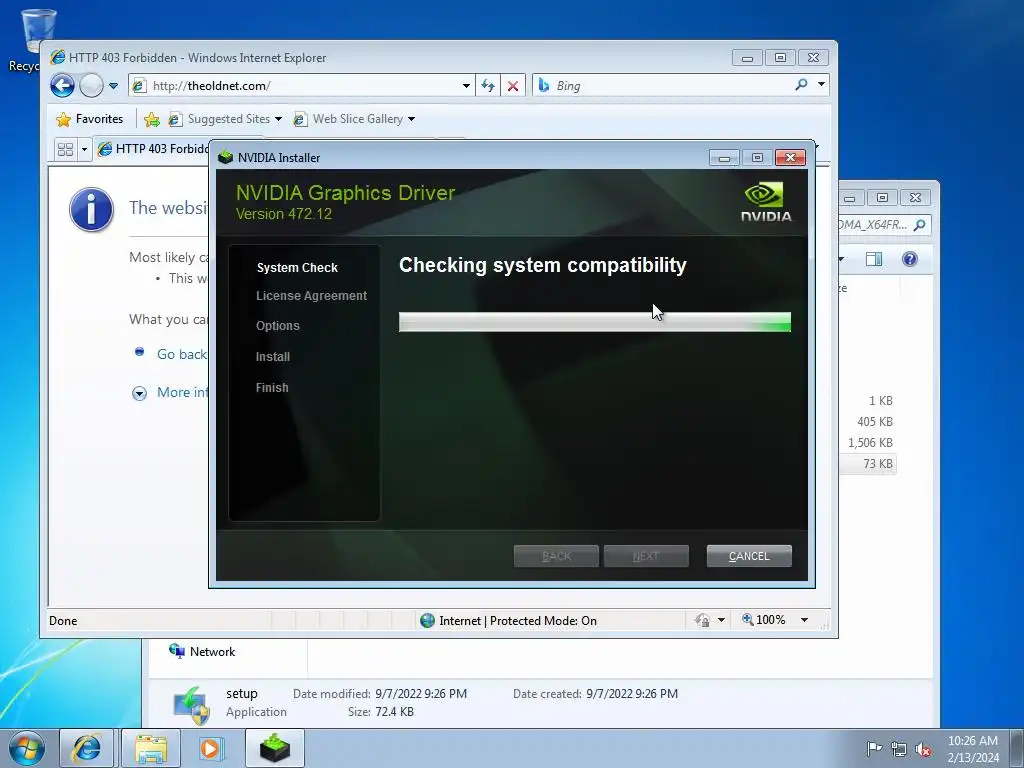Click the greyed-out BACK button
This screenshot has height=768, width=1024.
[556, 556]
